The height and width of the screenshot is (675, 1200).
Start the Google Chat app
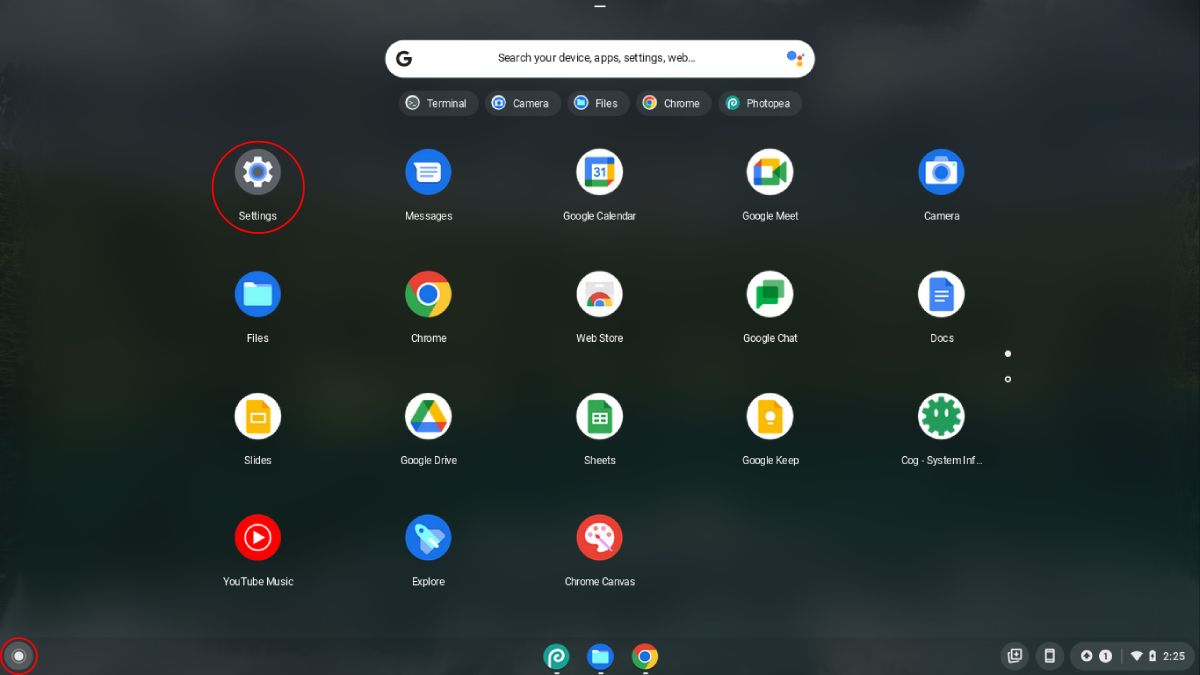point(770,293)
